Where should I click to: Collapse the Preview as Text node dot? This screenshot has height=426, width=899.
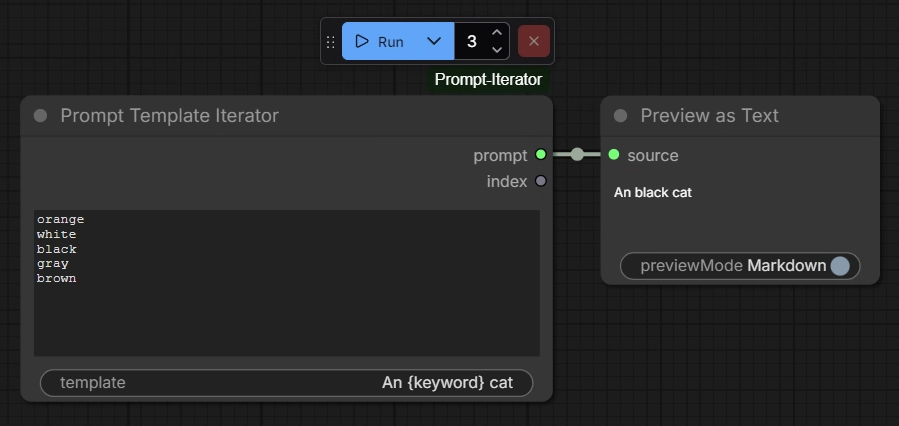[x=620, y=116]
